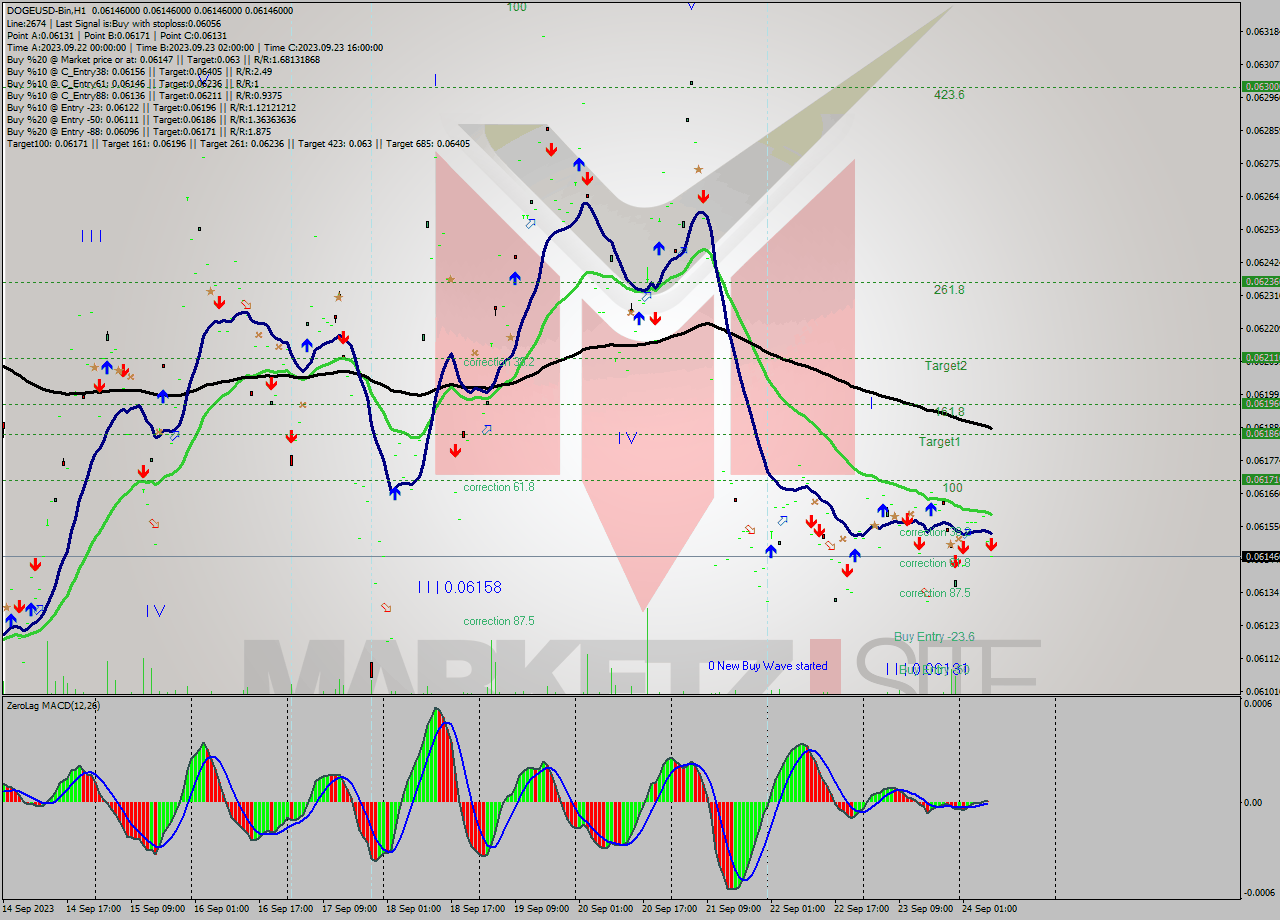Click the 423.6 Fibonacci level label
Screen dimensions: 1280x920
[949, 95]
